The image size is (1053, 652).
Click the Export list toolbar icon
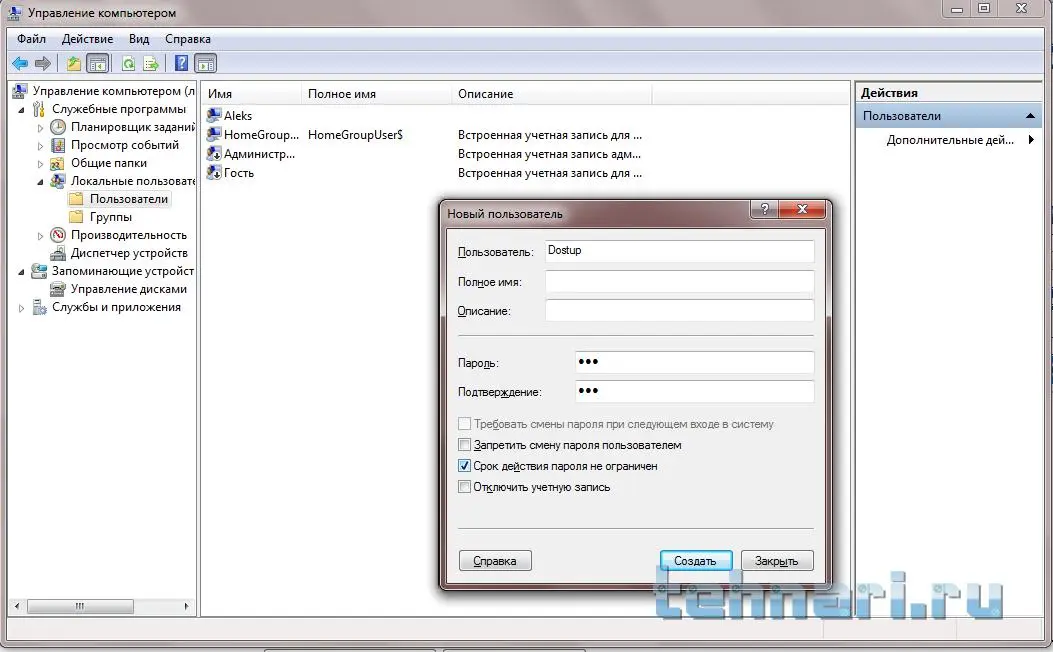tap(151, 64)
